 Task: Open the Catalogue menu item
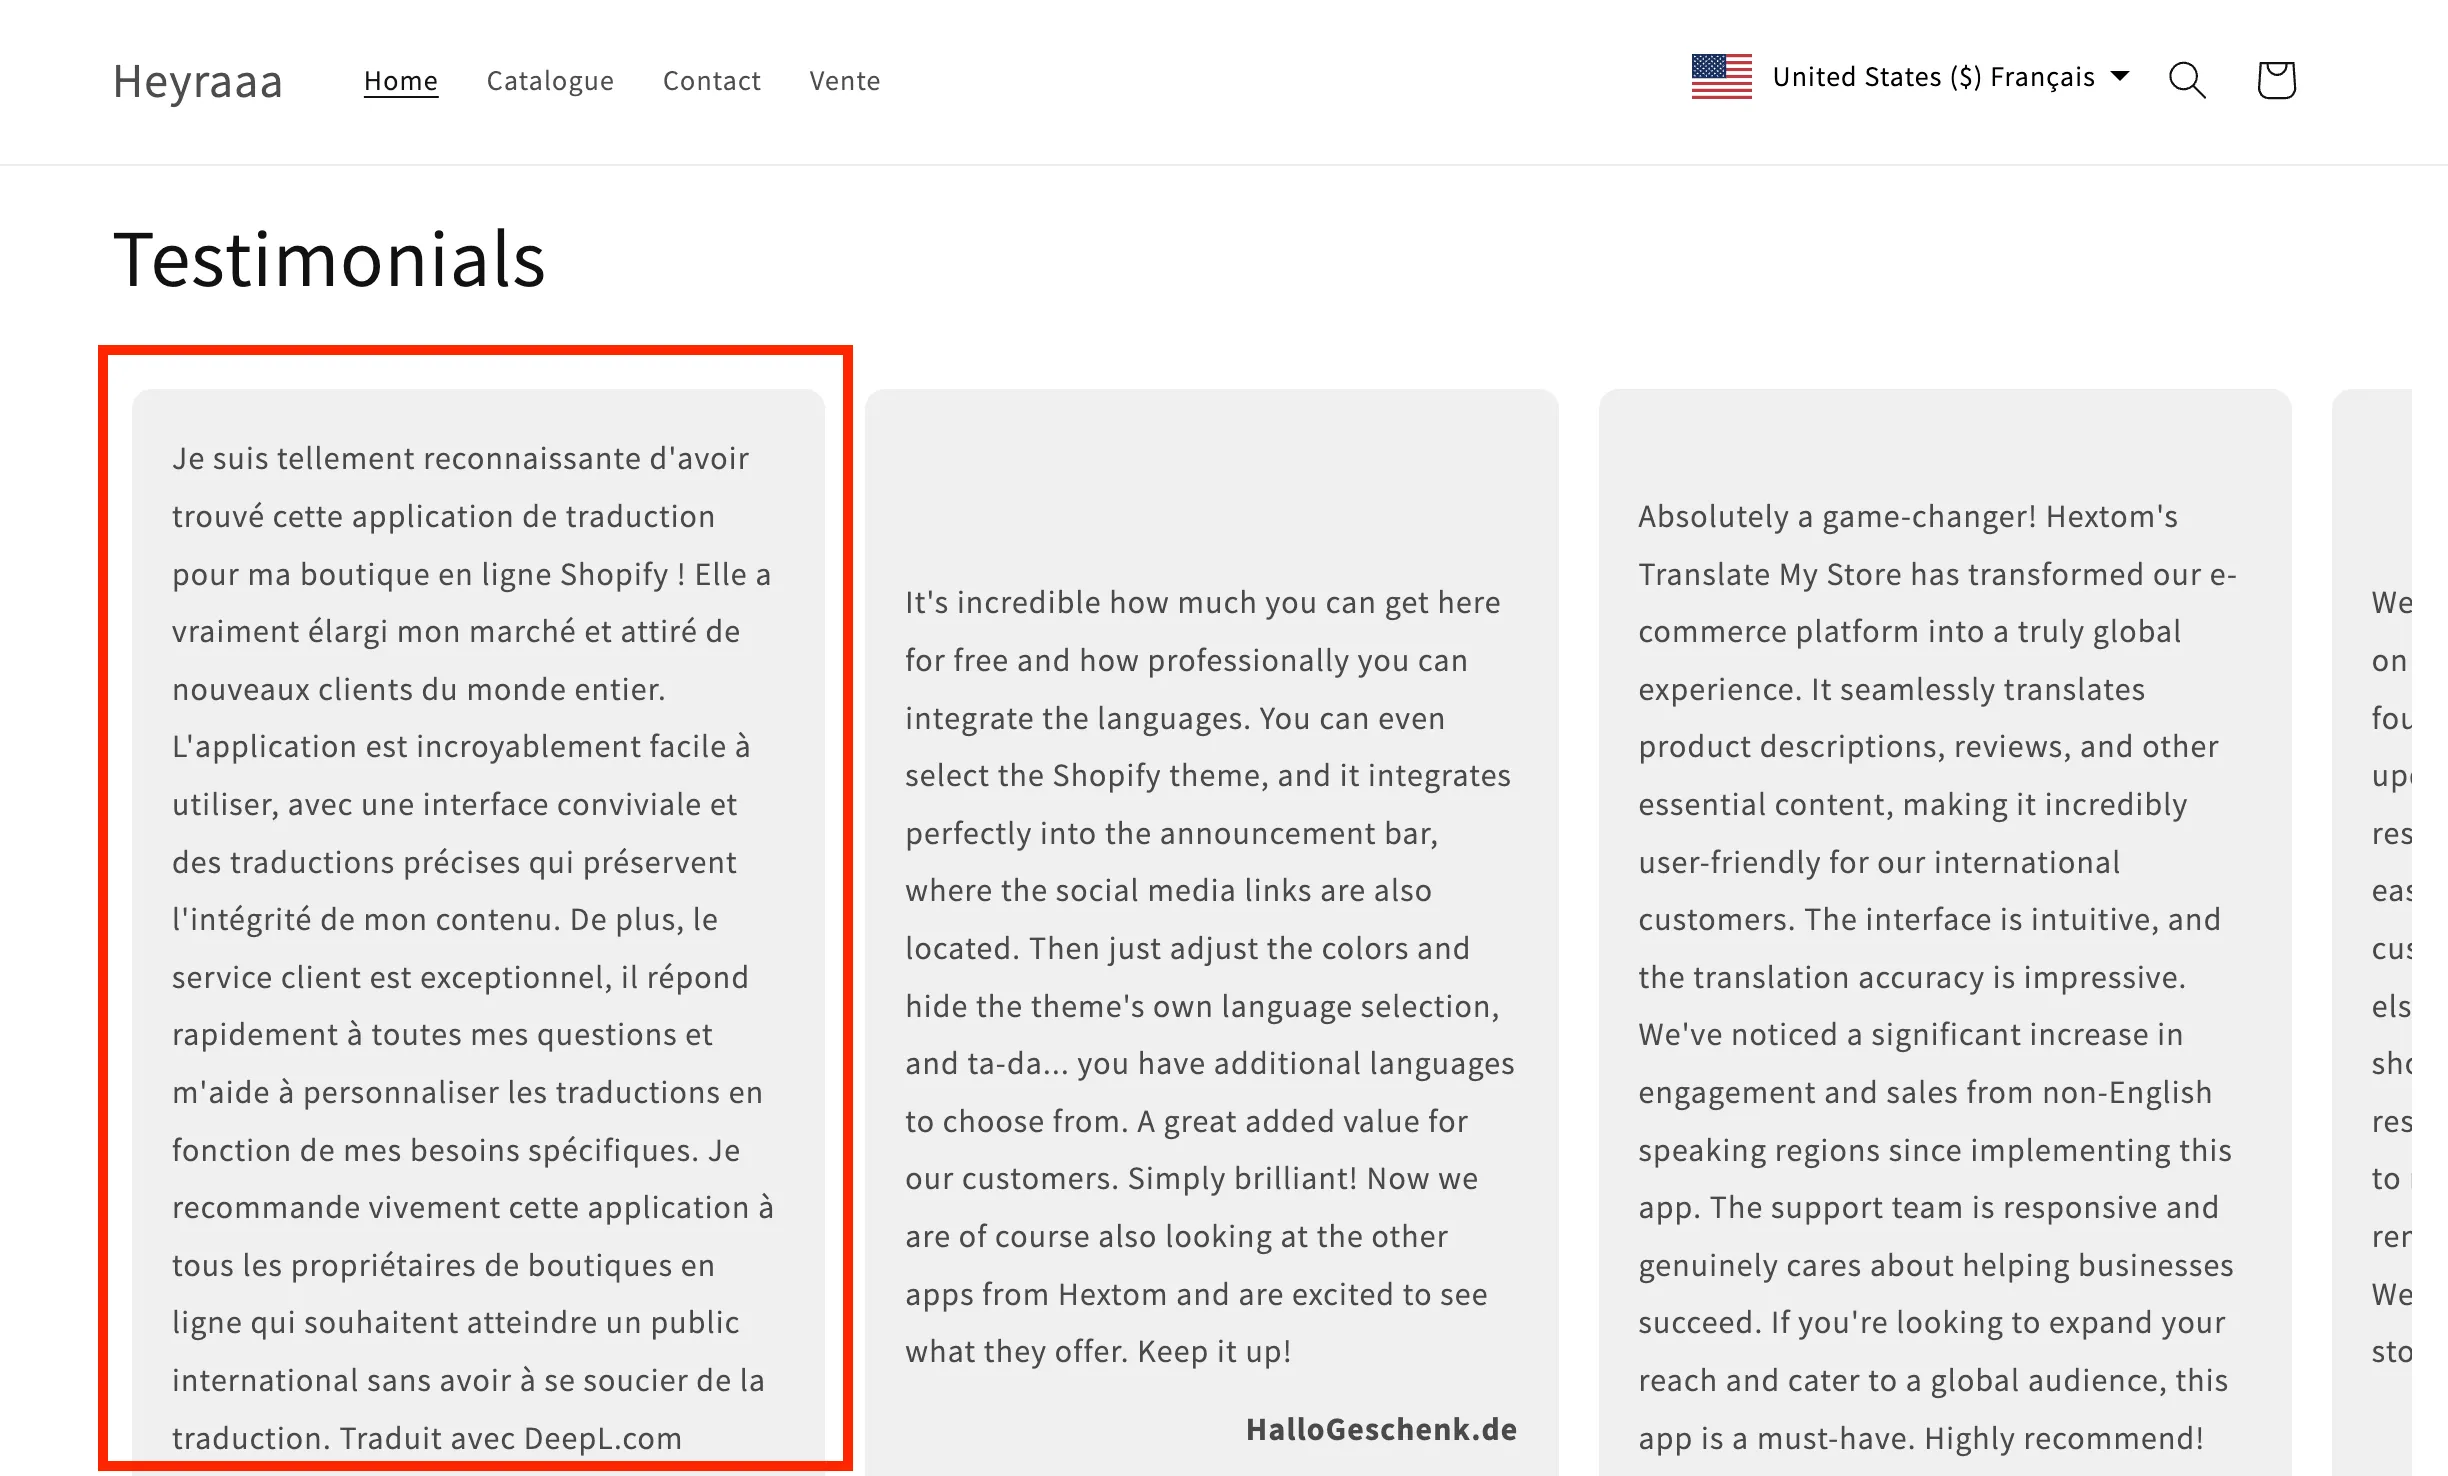tap(550, 81)
